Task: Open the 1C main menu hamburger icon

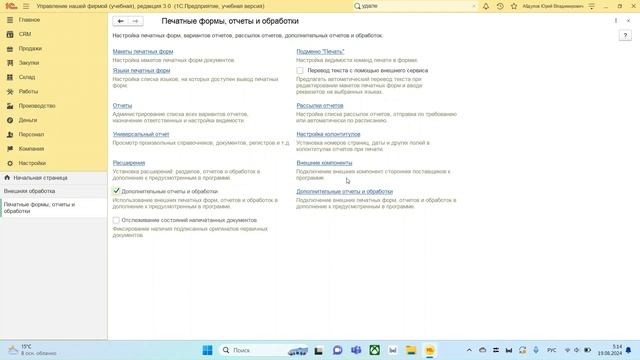Action: coord(26,6)
